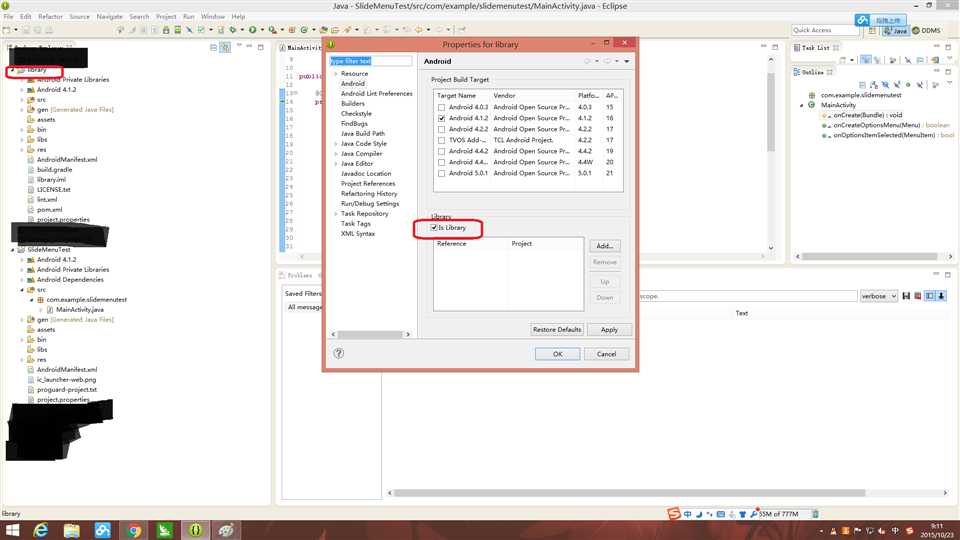Select pom.xml in library project
Viewport: 960px width, 540px height.
click(49, 209)
